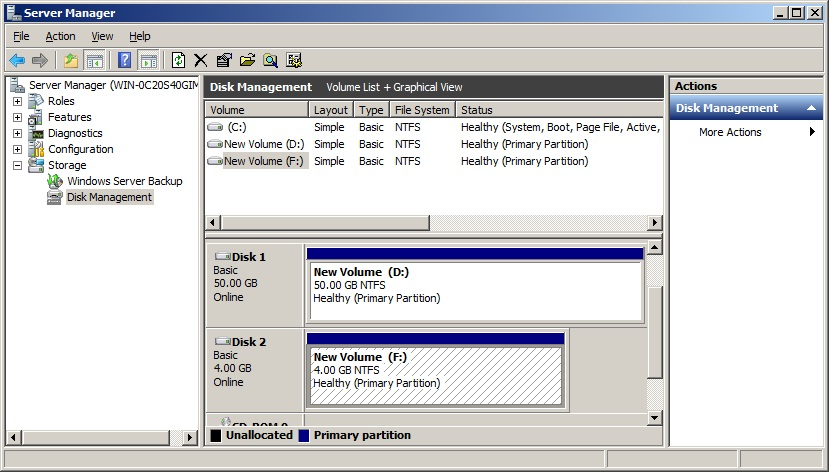Viewport: 829px width, 472px height.
Task: Select Configuration in the console tree
Action: pyautogui.click(x=81, y=149)
